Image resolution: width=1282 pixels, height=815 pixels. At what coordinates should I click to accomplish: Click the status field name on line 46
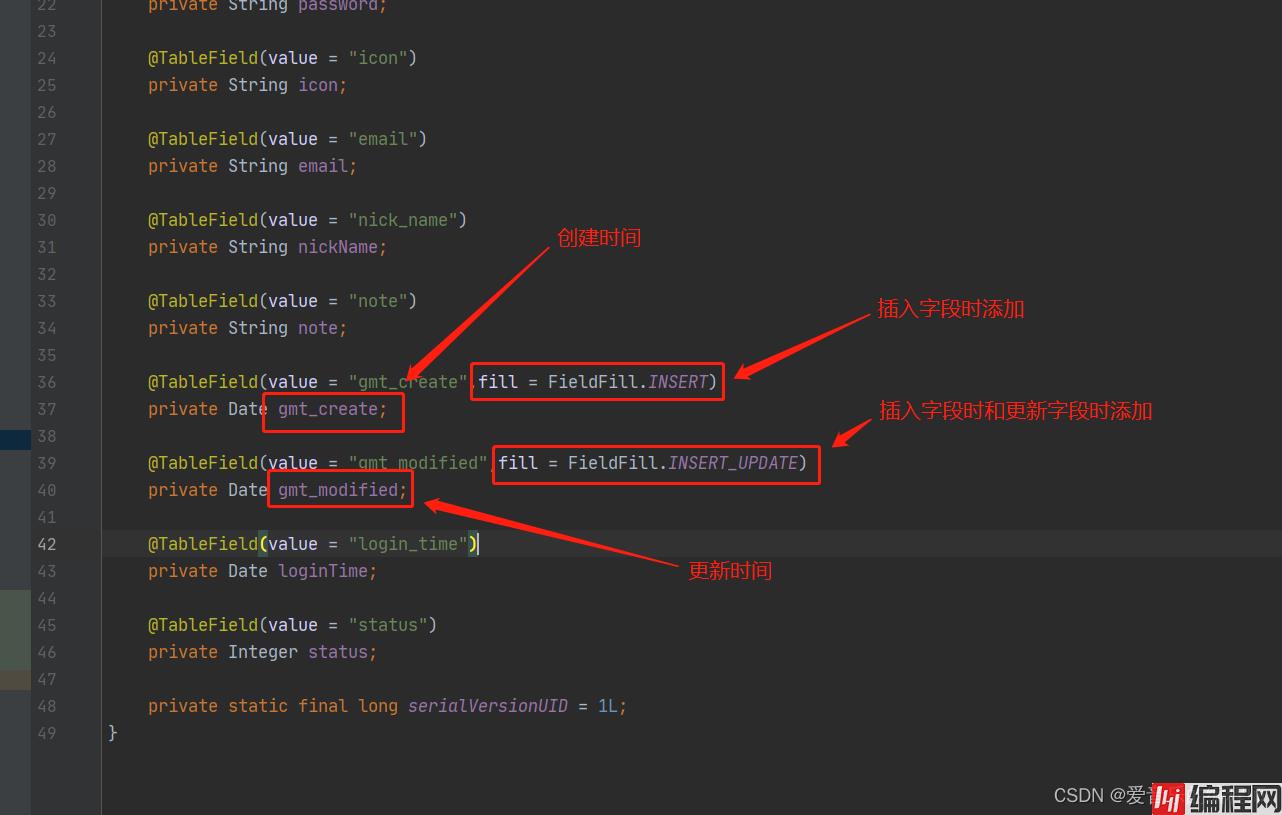click(x=338, y=652)
